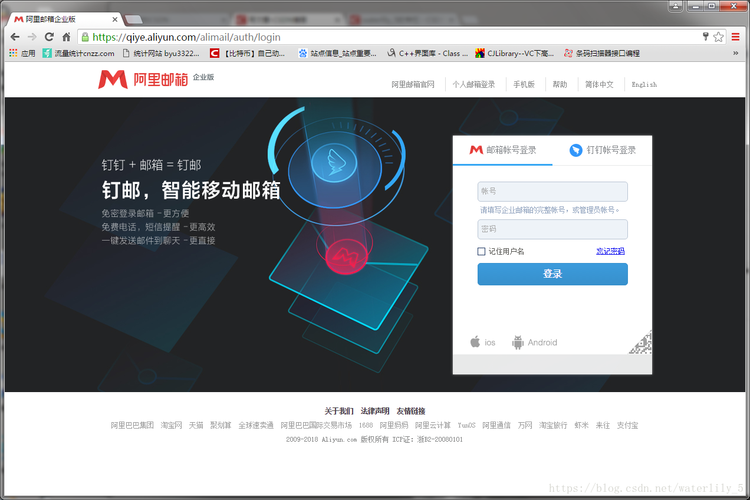Open the 流量统计cnzz.com bookmark

coord(78,53)
